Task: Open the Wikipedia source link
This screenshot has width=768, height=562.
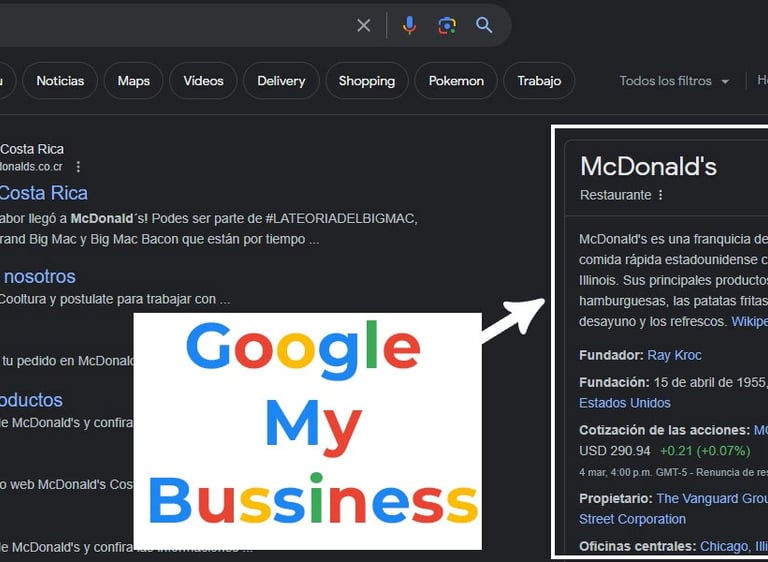Action: pyautogui.click(x=749, y=321)
